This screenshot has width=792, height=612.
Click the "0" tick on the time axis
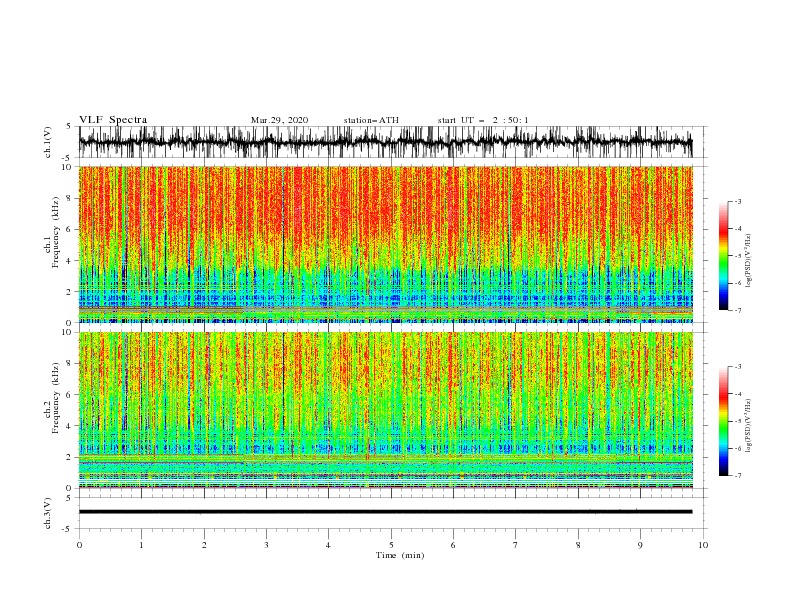(x=79, y=545)
